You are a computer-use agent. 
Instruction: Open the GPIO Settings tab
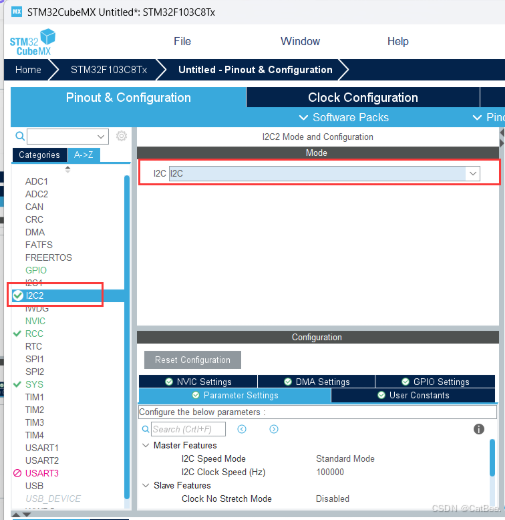(435, 382)
